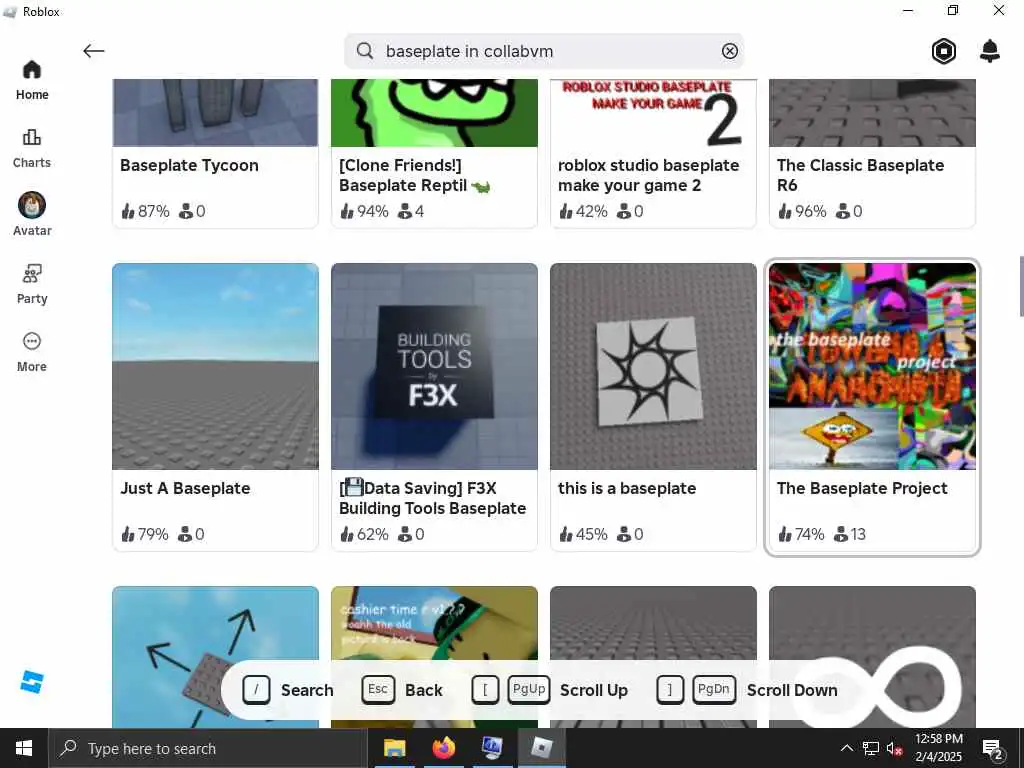
Task: Open the notifications bell
Action: click(990, 51)
